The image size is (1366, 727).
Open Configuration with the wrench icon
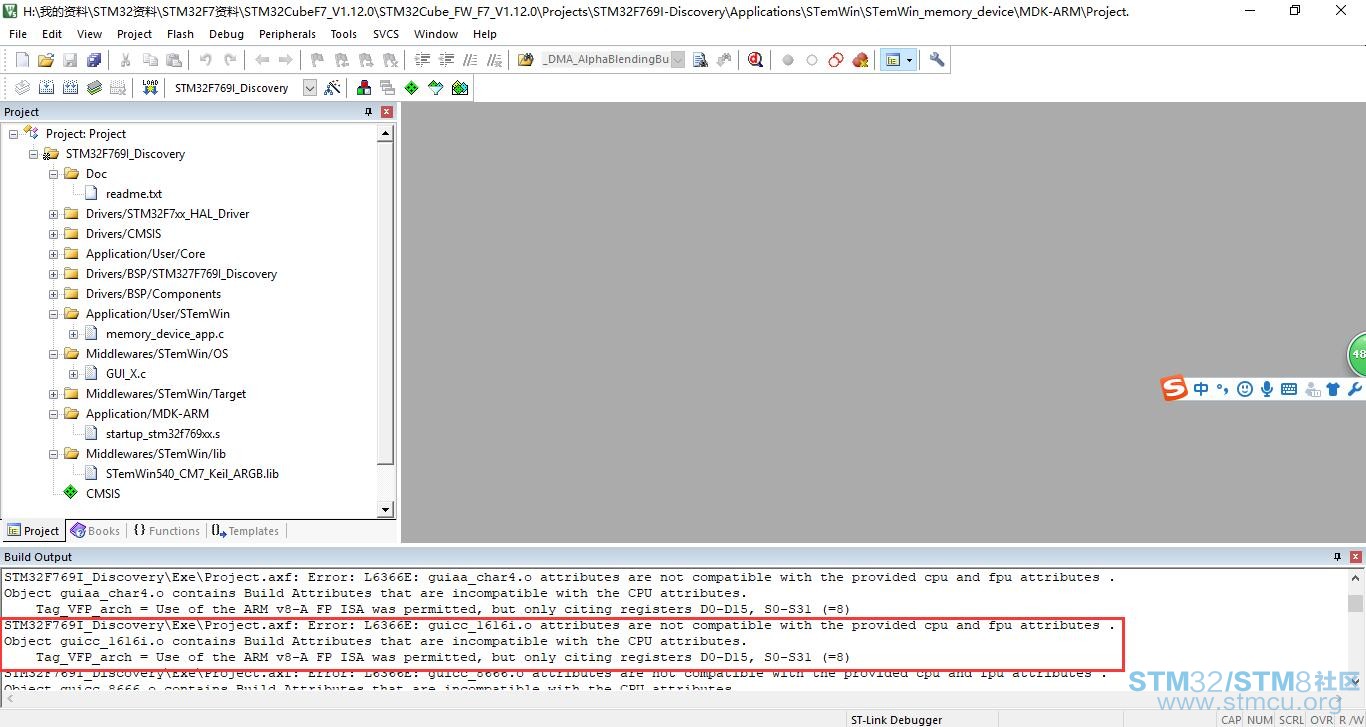pyautogui.click(x=937, y=60)
